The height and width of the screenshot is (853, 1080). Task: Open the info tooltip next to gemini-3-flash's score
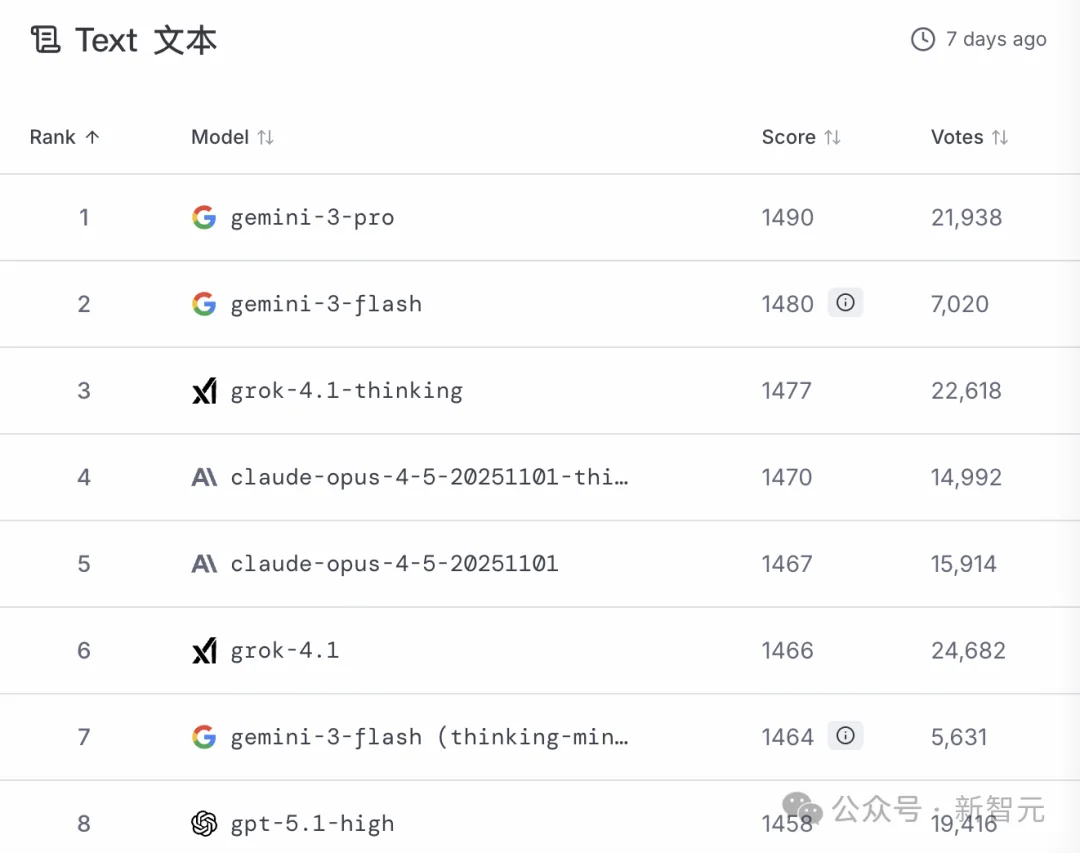[x=845, y=302]
